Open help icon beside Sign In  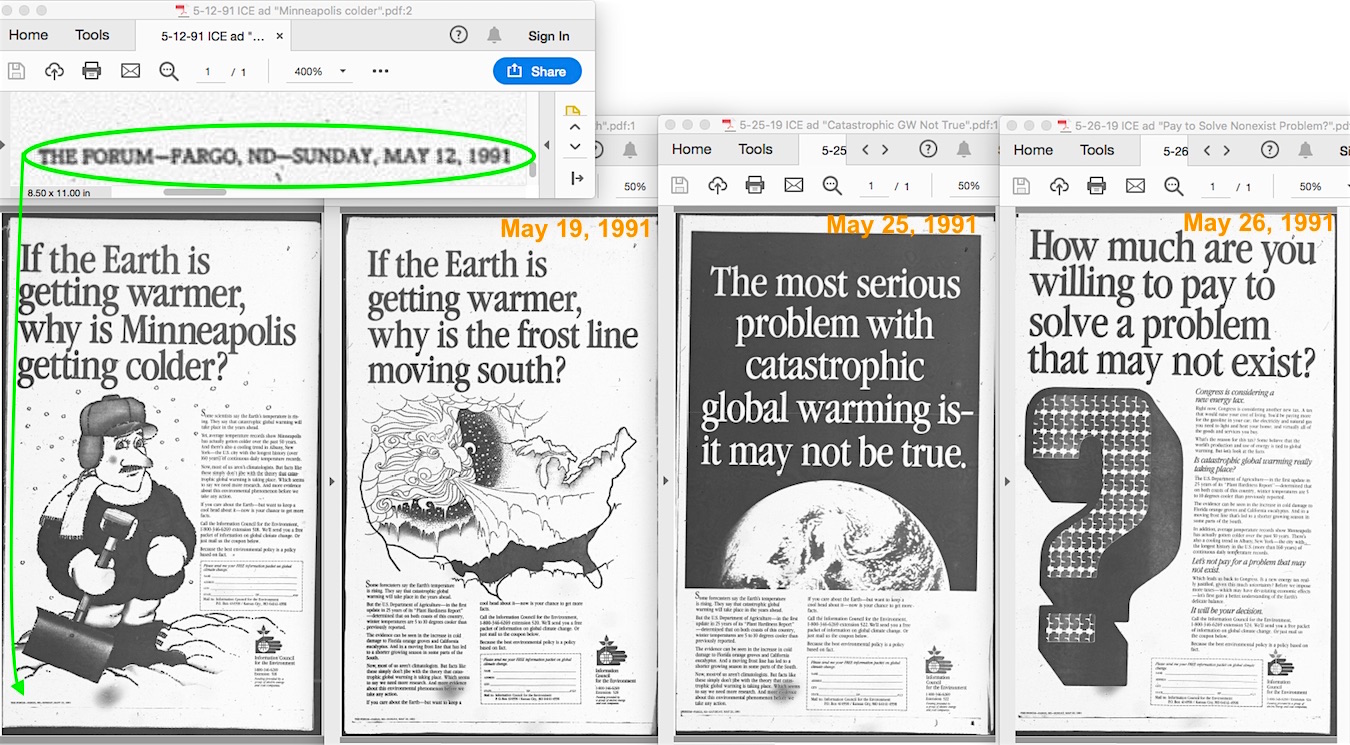pos(459,35)
